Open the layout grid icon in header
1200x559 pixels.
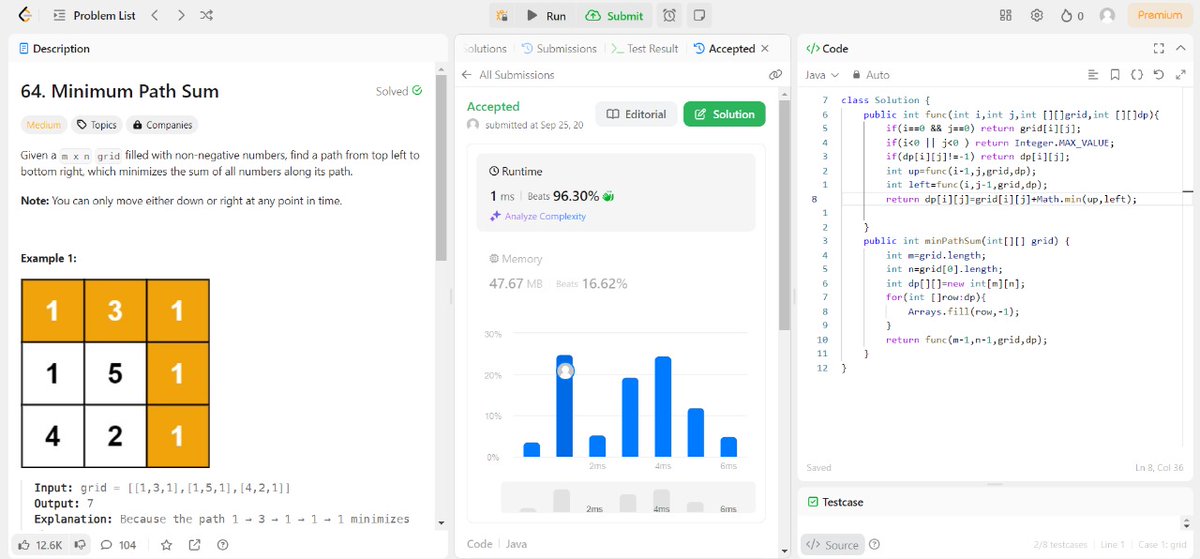[x=1006, y=16]
